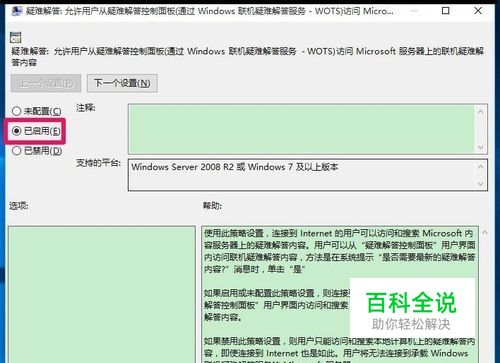The image size is (500, 363).
Task: Click the greyed 上一个设置(P) button
Action: coord(46,83)
